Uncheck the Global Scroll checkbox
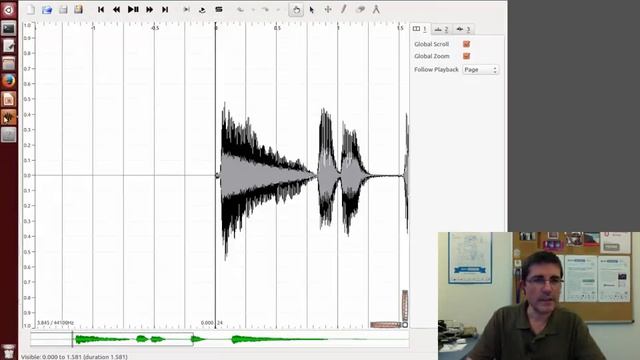 (x=467, y=44)
